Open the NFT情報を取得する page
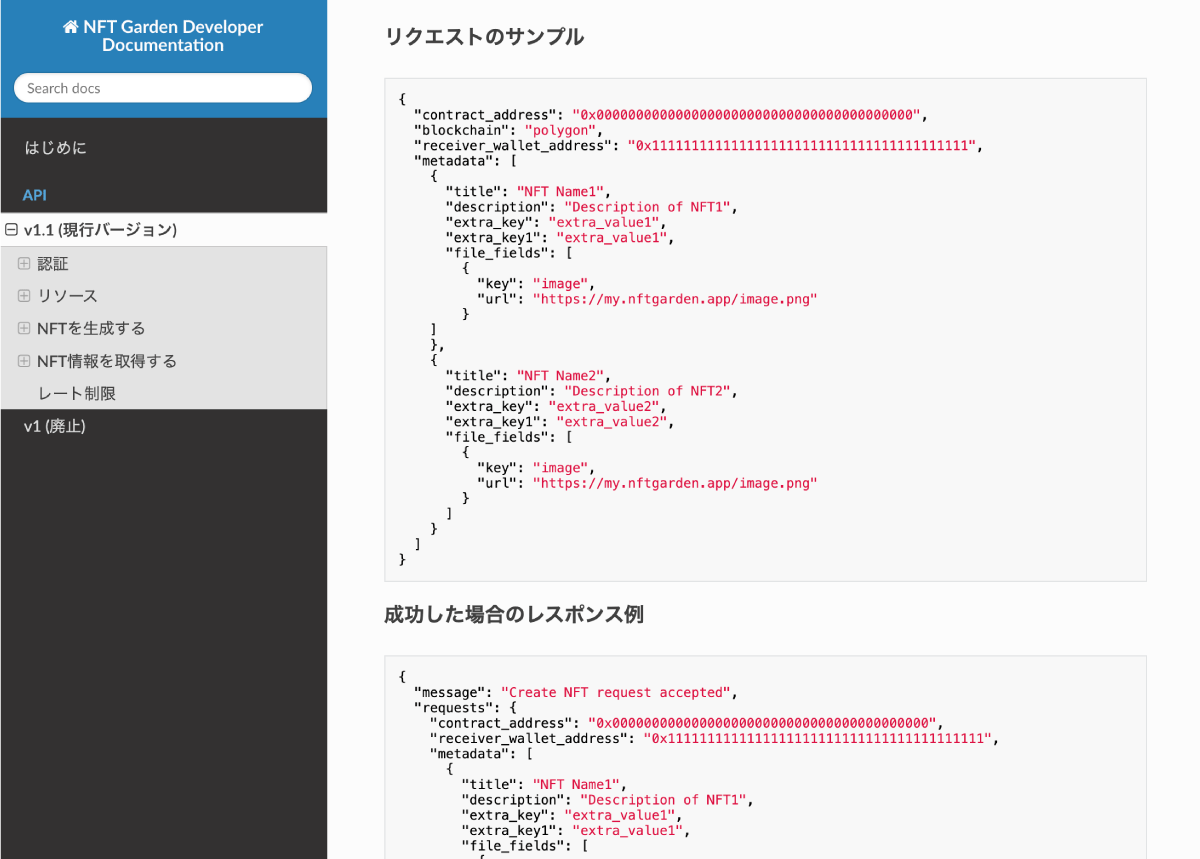1200x859 pixels. point(107,361)
